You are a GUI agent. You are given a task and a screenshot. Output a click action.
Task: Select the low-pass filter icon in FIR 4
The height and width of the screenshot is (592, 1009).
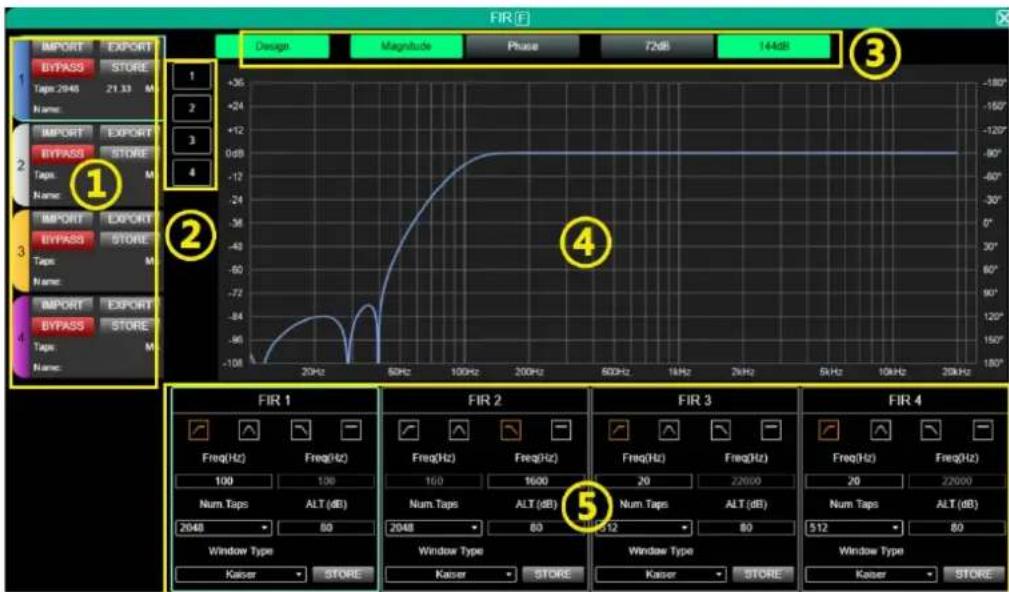[932, 430]
